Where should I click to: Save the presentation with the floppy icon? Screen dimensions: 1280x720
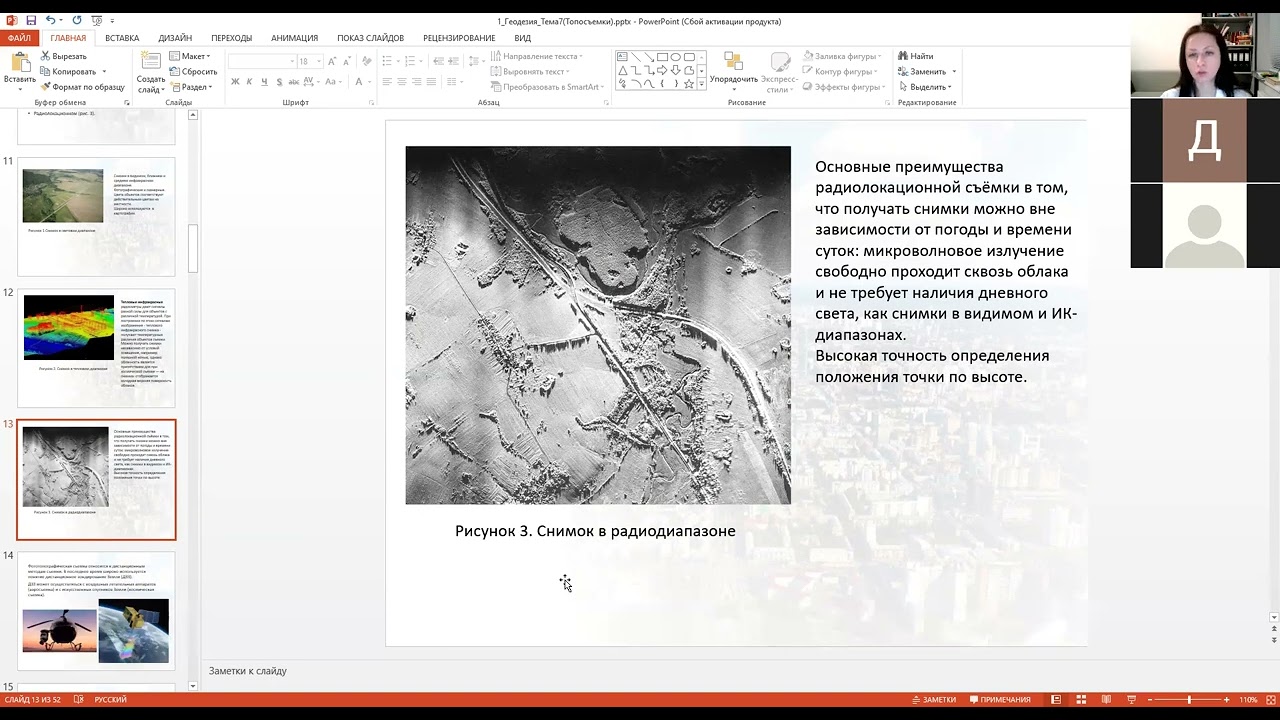[31, 21]
